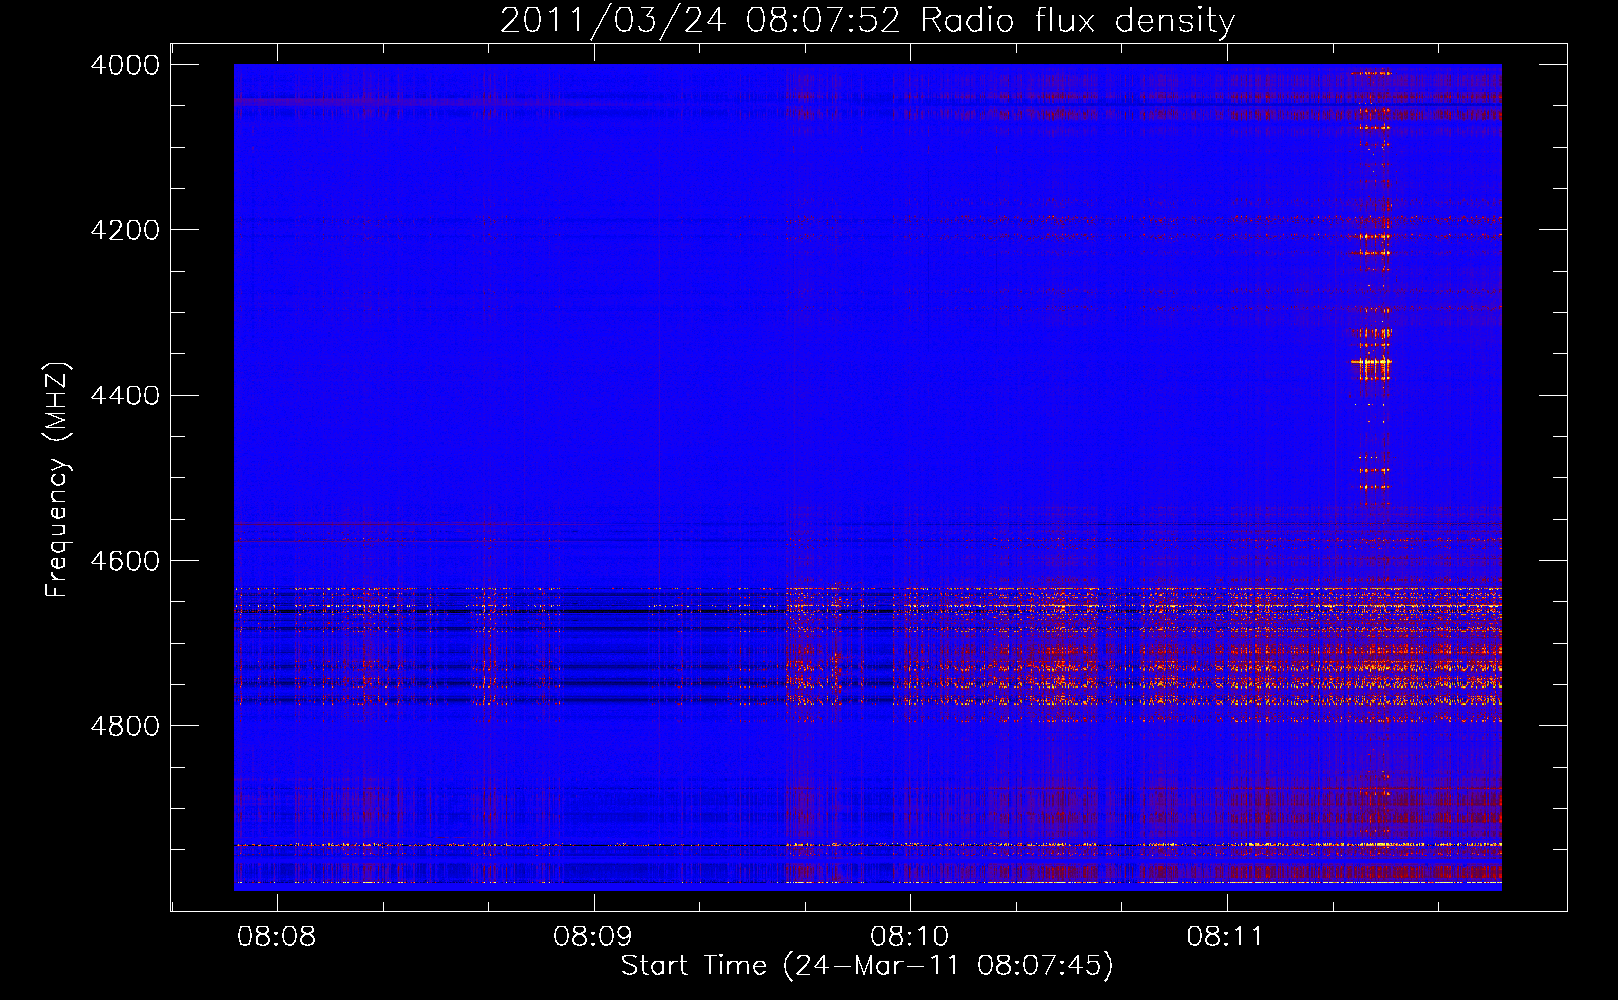Click the '08:11' time axis label
The height and width of the screenshot is (1000, 1618).
tap(1225, 937)
